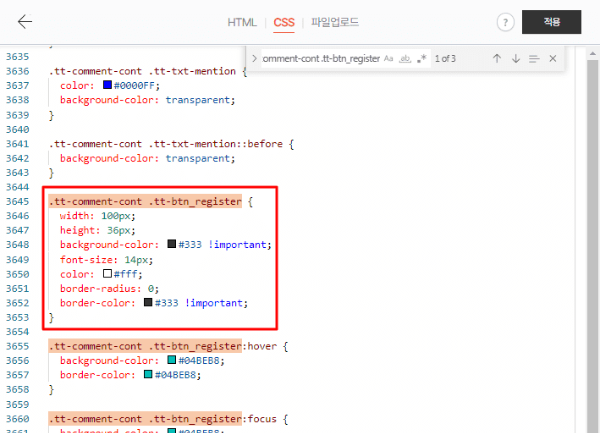Click 'transparent' value on line 3642
Image resolution: width=600 pixels, height=433 pixels.
click(x=198, y=158)
